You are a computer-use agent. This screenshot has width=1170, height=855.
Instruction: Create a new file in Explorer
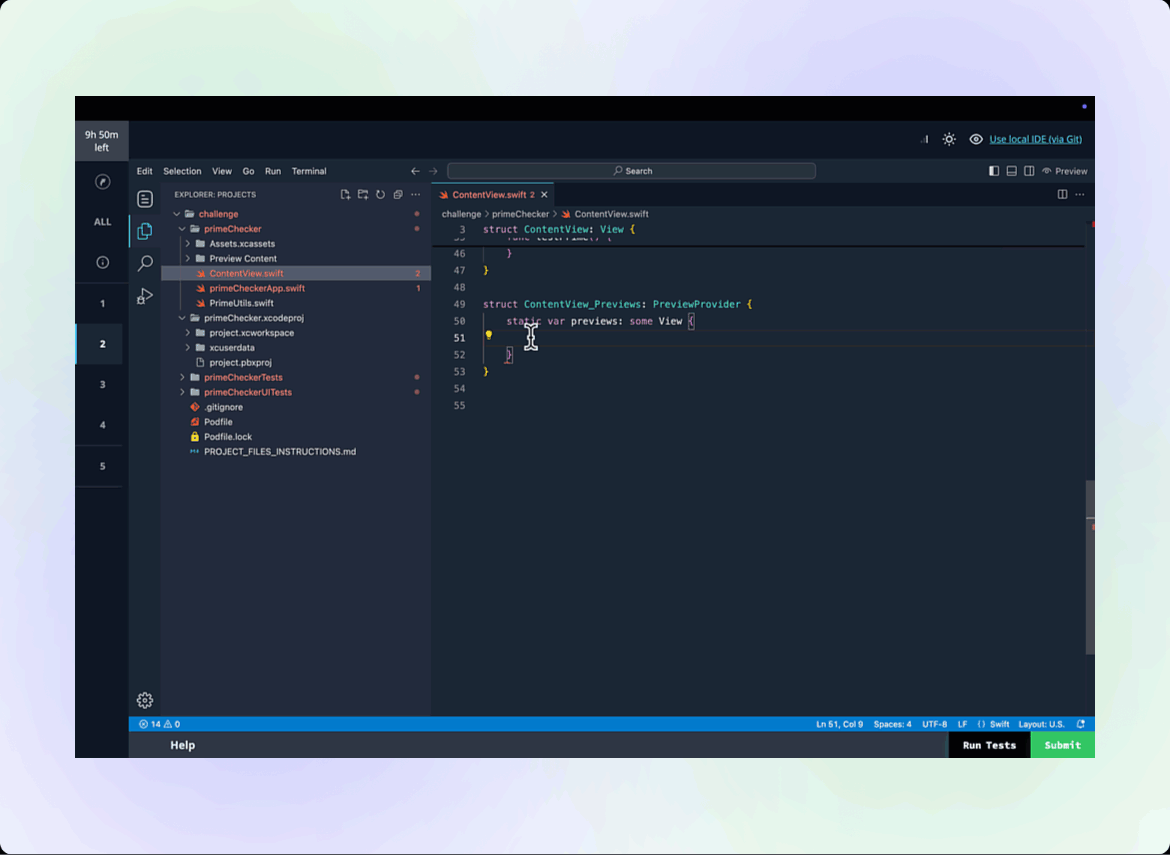point(345,195)
